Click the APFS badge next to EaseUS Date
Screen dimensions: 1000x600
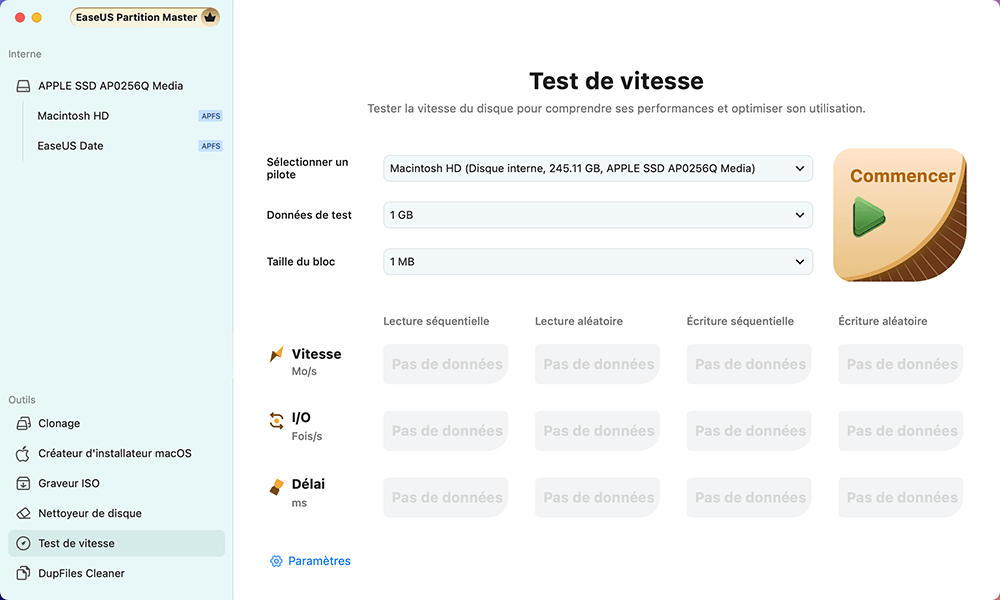210,146
